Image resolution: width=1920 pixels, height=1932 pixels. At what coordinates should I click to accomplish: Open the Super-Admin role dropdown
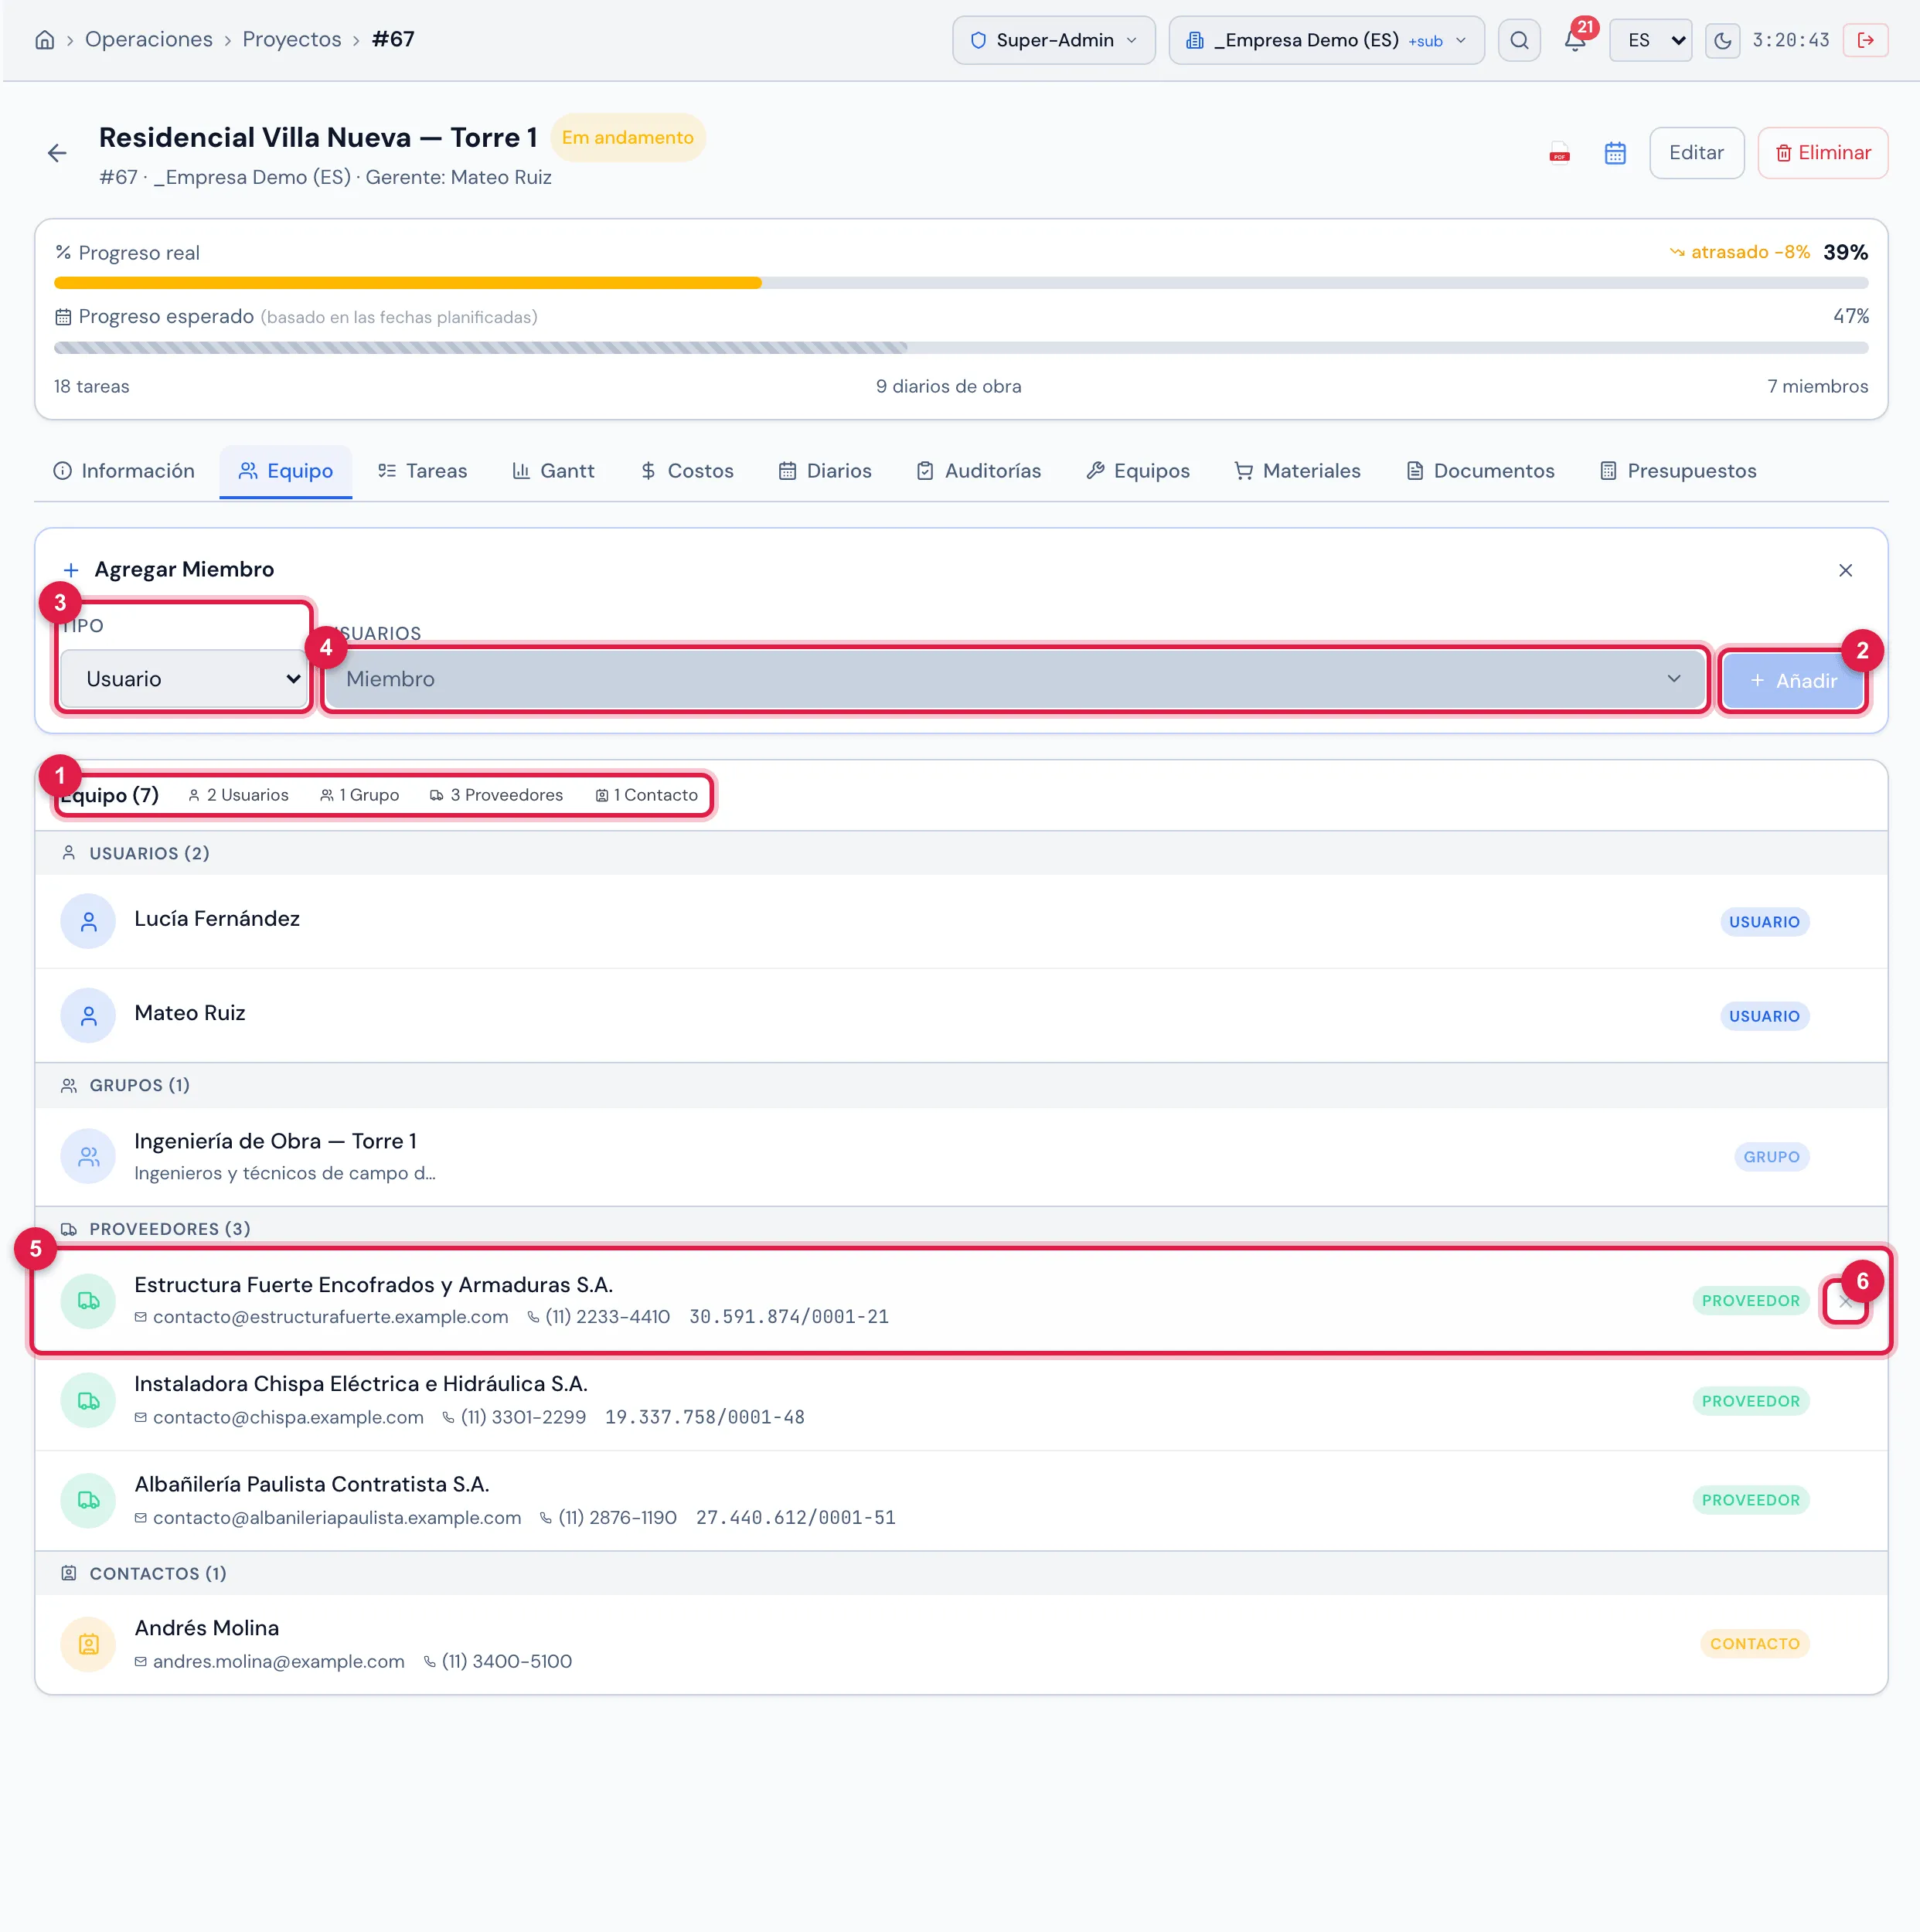[1053, 40]
